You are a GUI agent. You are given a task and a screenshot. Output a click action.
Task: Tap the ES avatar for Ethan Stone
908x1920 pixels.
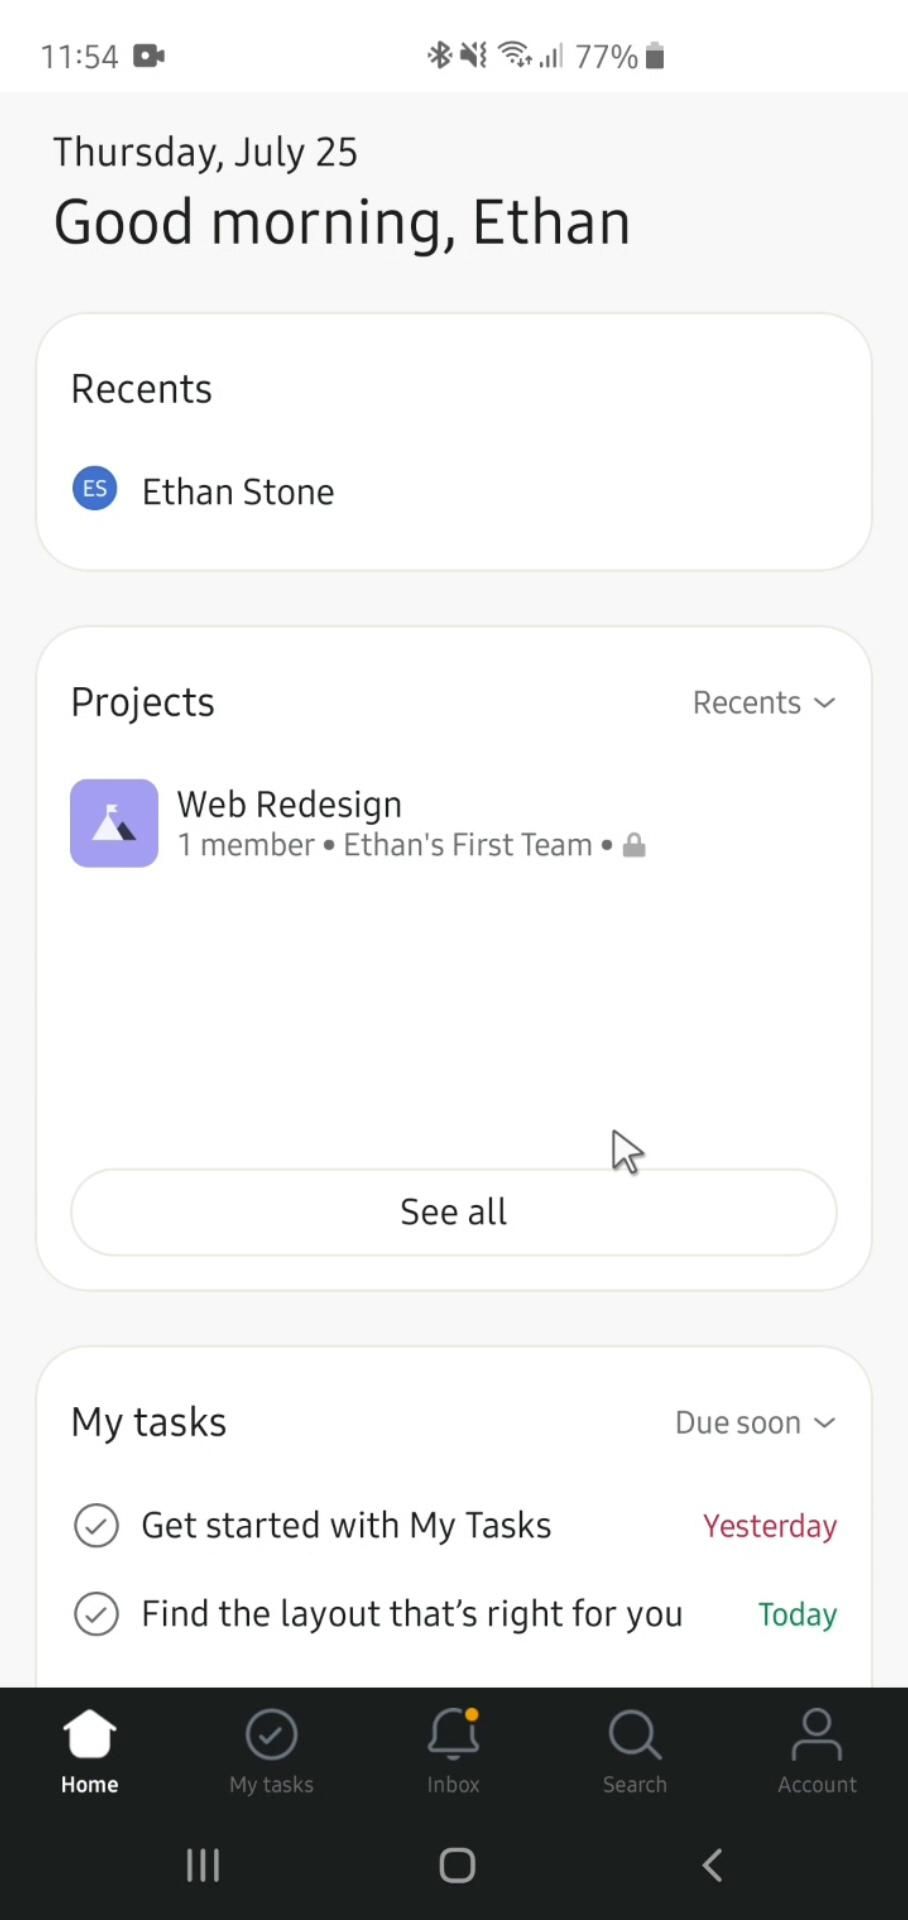(95, 489)
